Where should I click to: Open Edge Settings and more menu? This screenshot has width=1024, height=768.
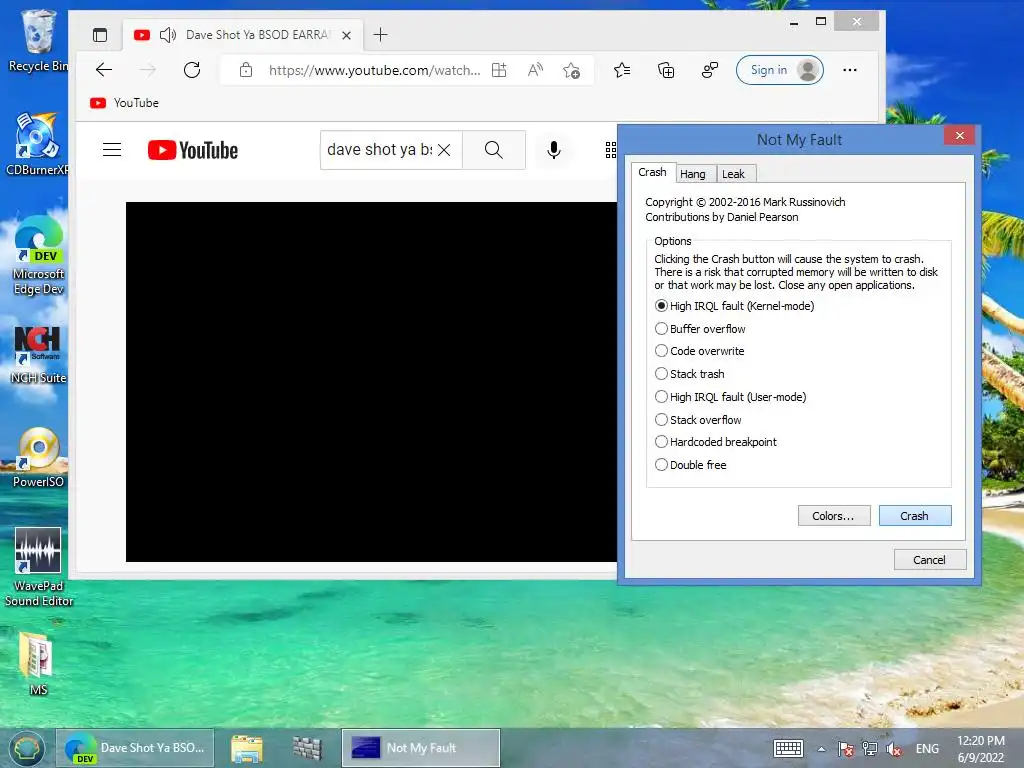pyautogui.click(x=850, y=70)
